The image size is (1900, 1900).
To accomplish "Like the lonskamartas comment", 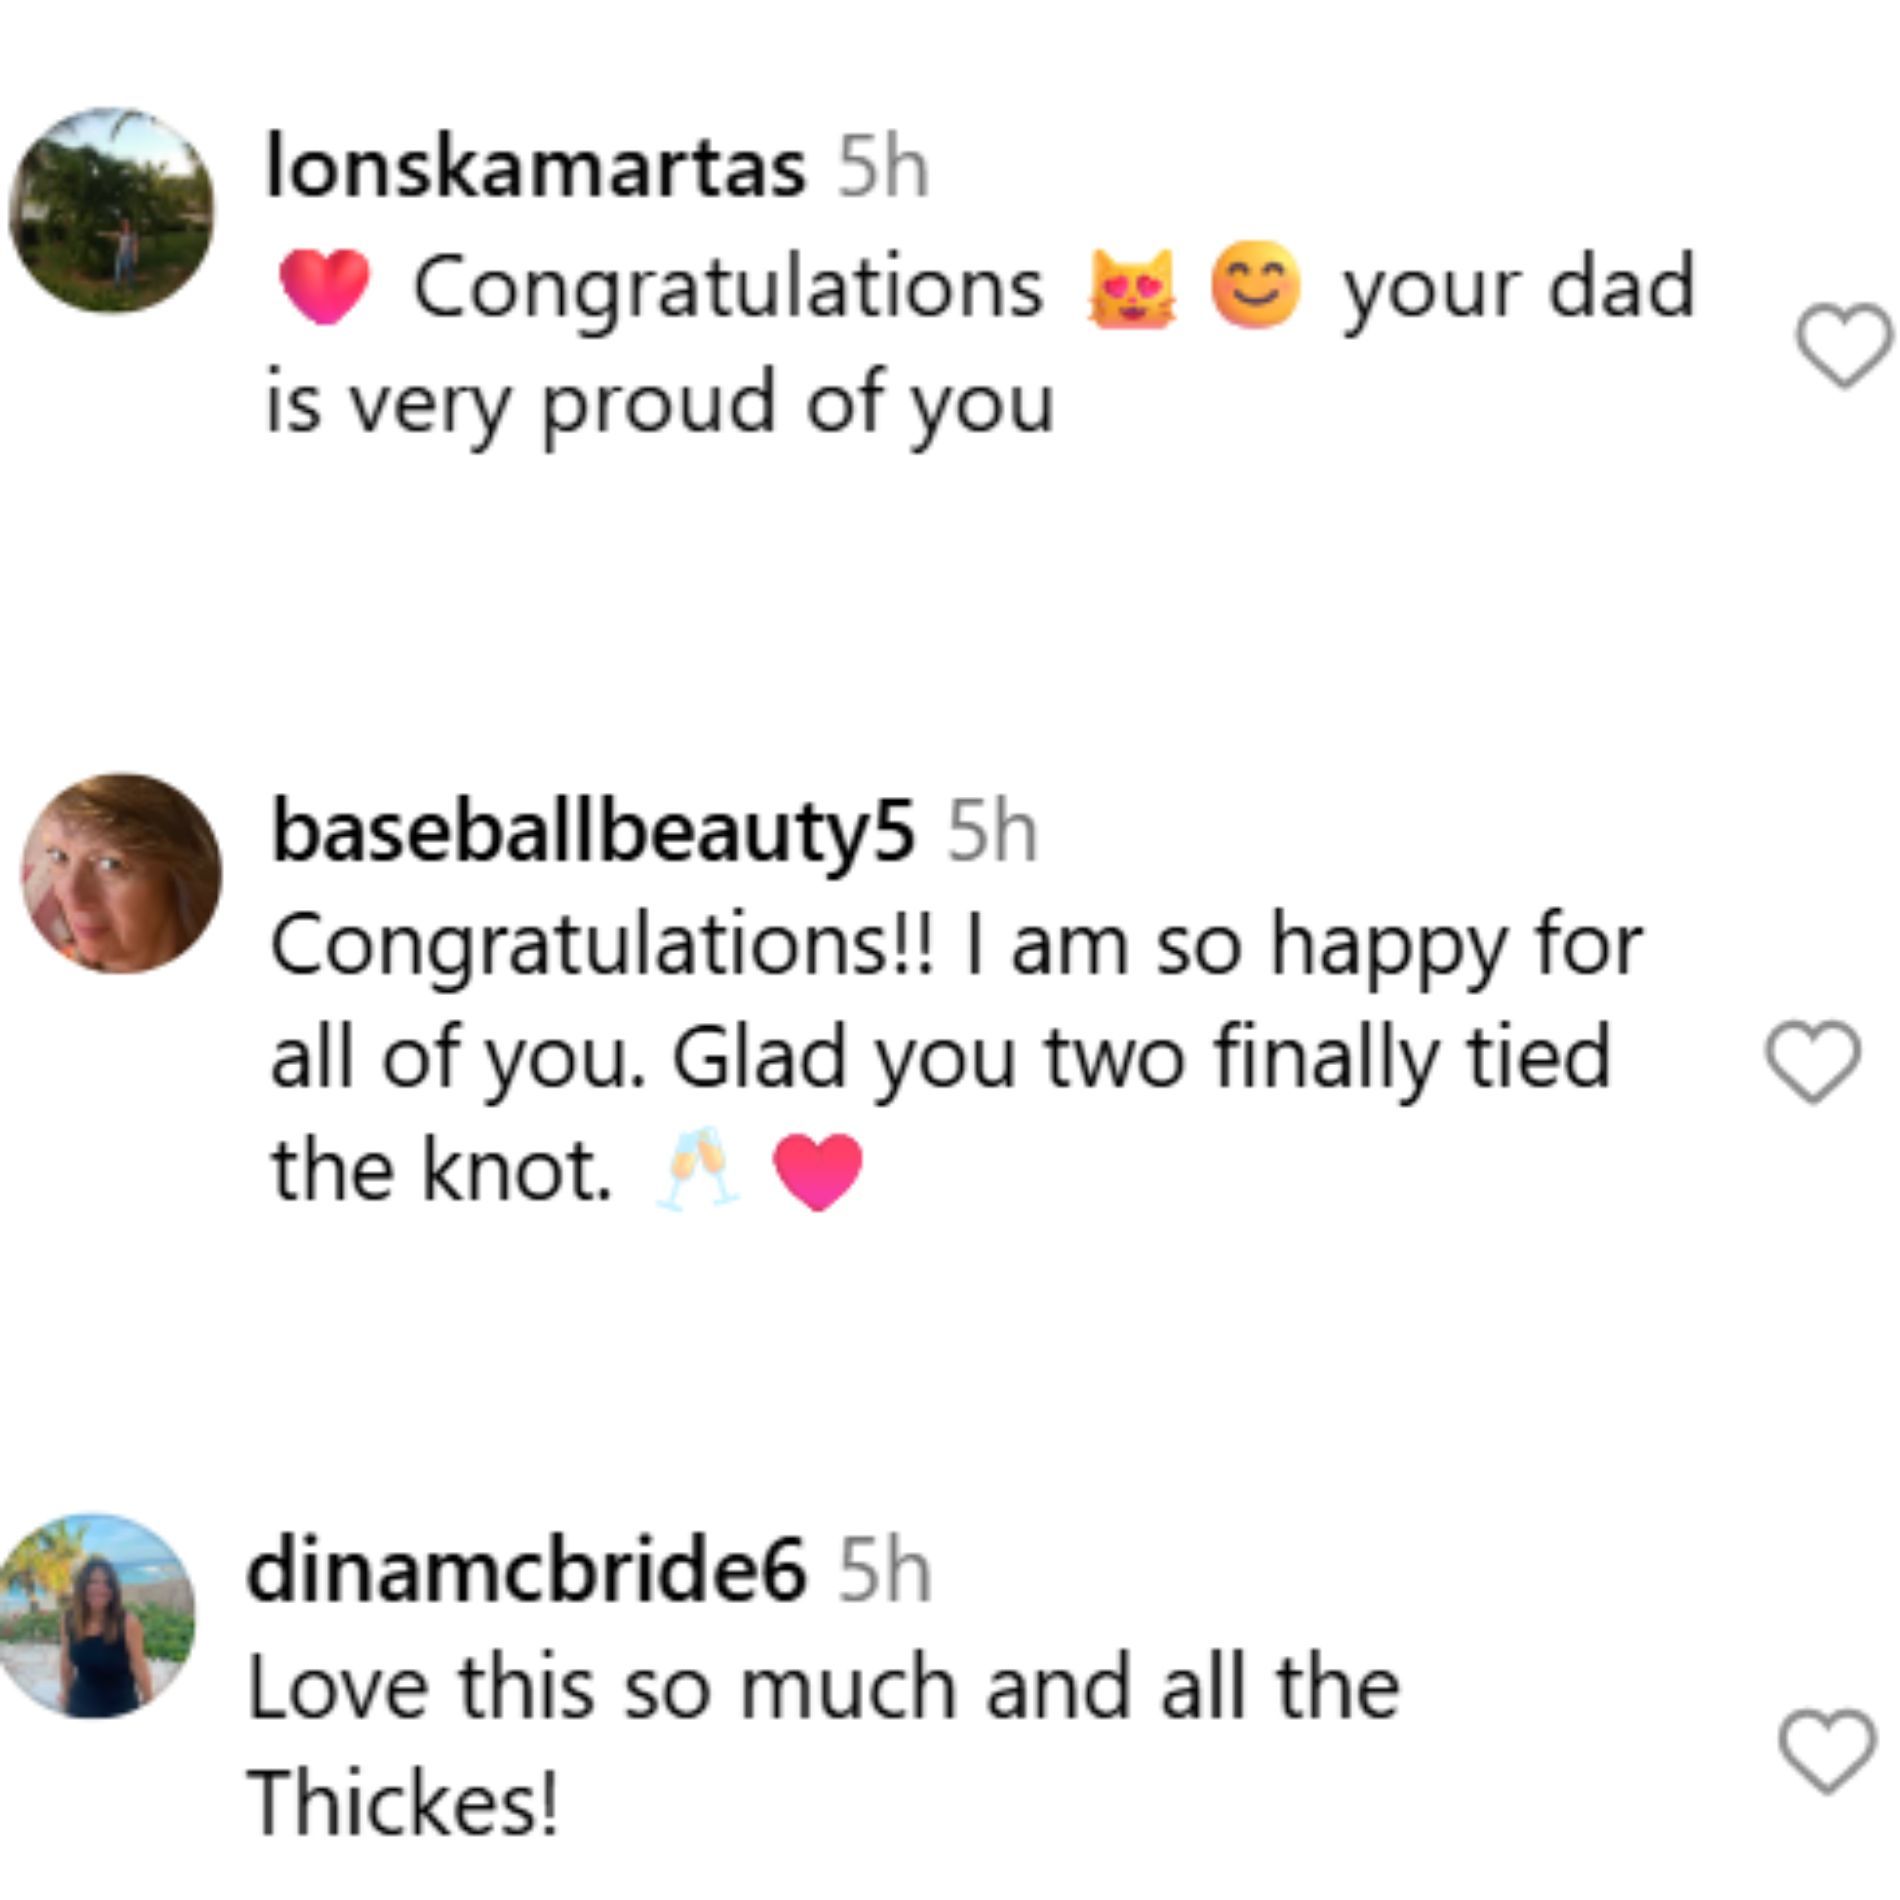I will 1843,346.
